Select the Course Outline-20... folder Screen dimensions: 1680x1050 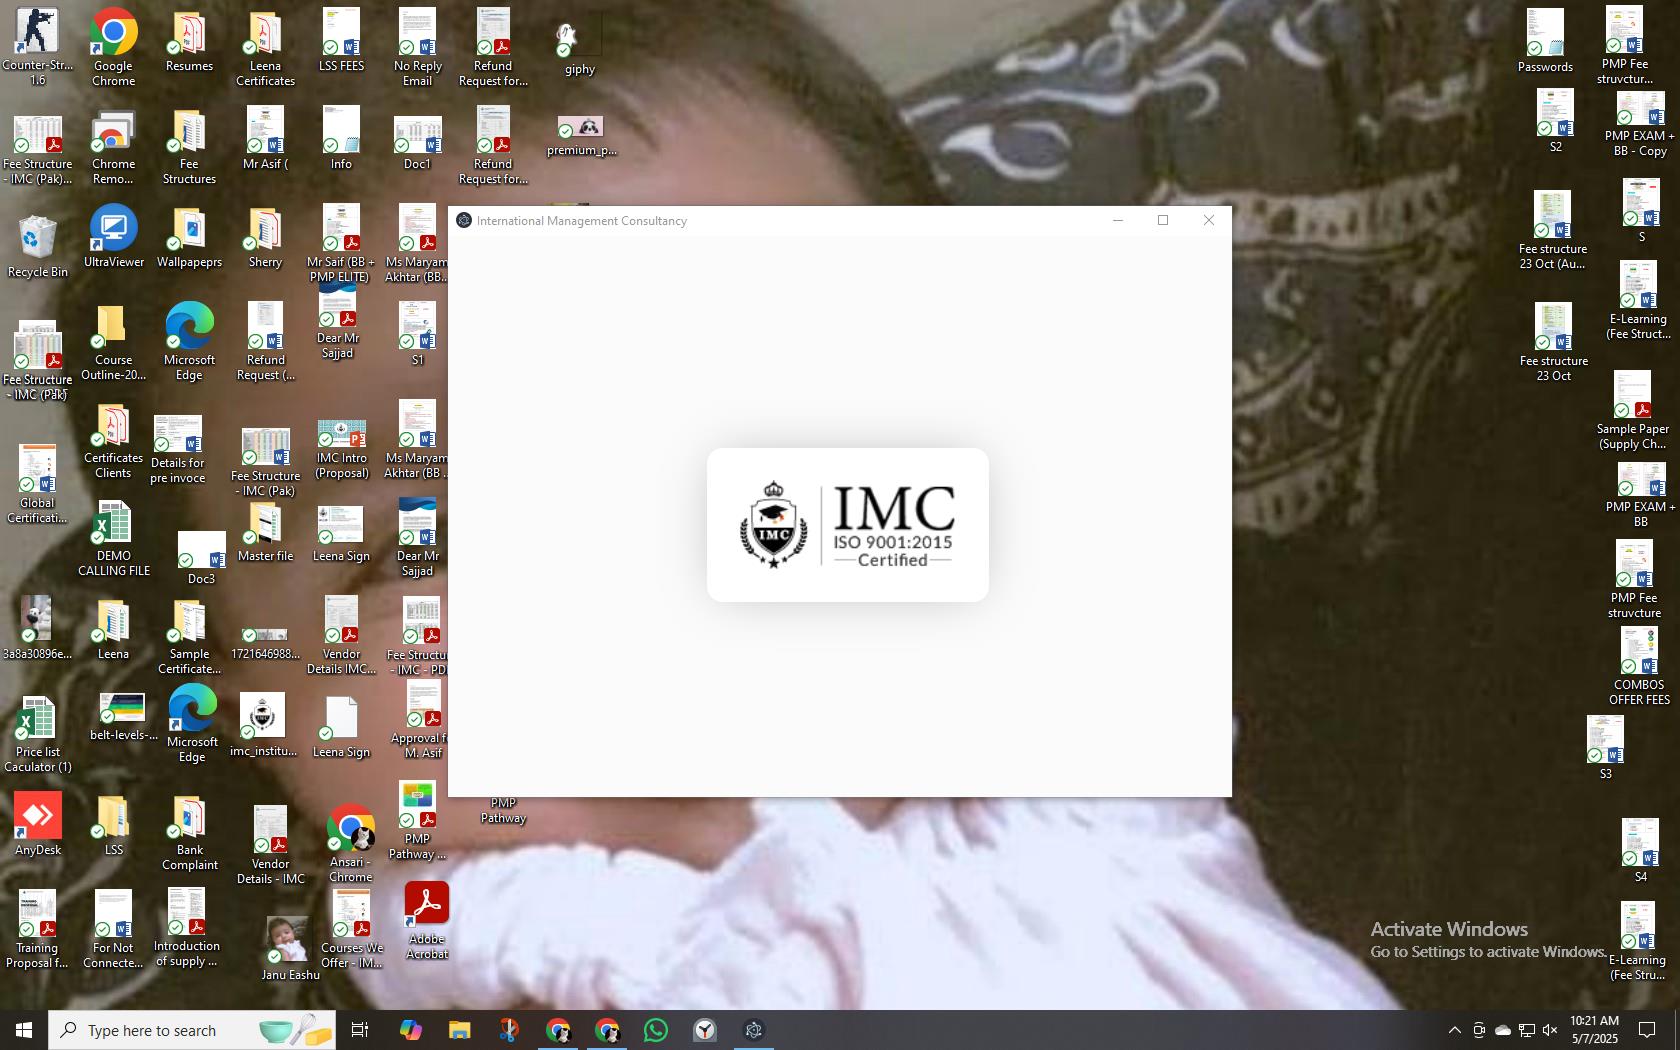pyautogui.click(x=113, y=342)
